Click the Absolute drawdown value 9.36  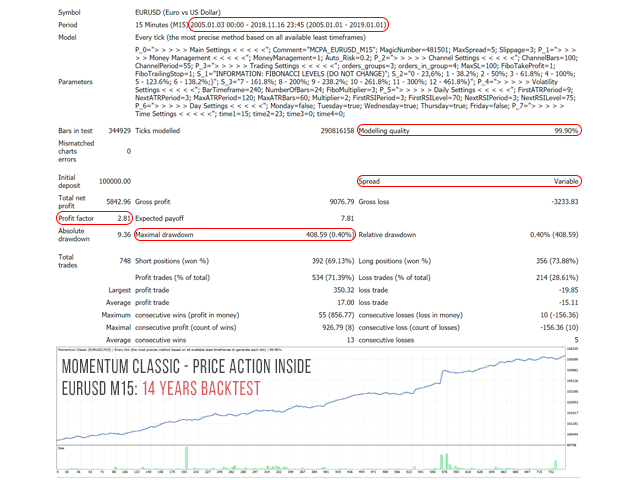click(x=124, y=235)
